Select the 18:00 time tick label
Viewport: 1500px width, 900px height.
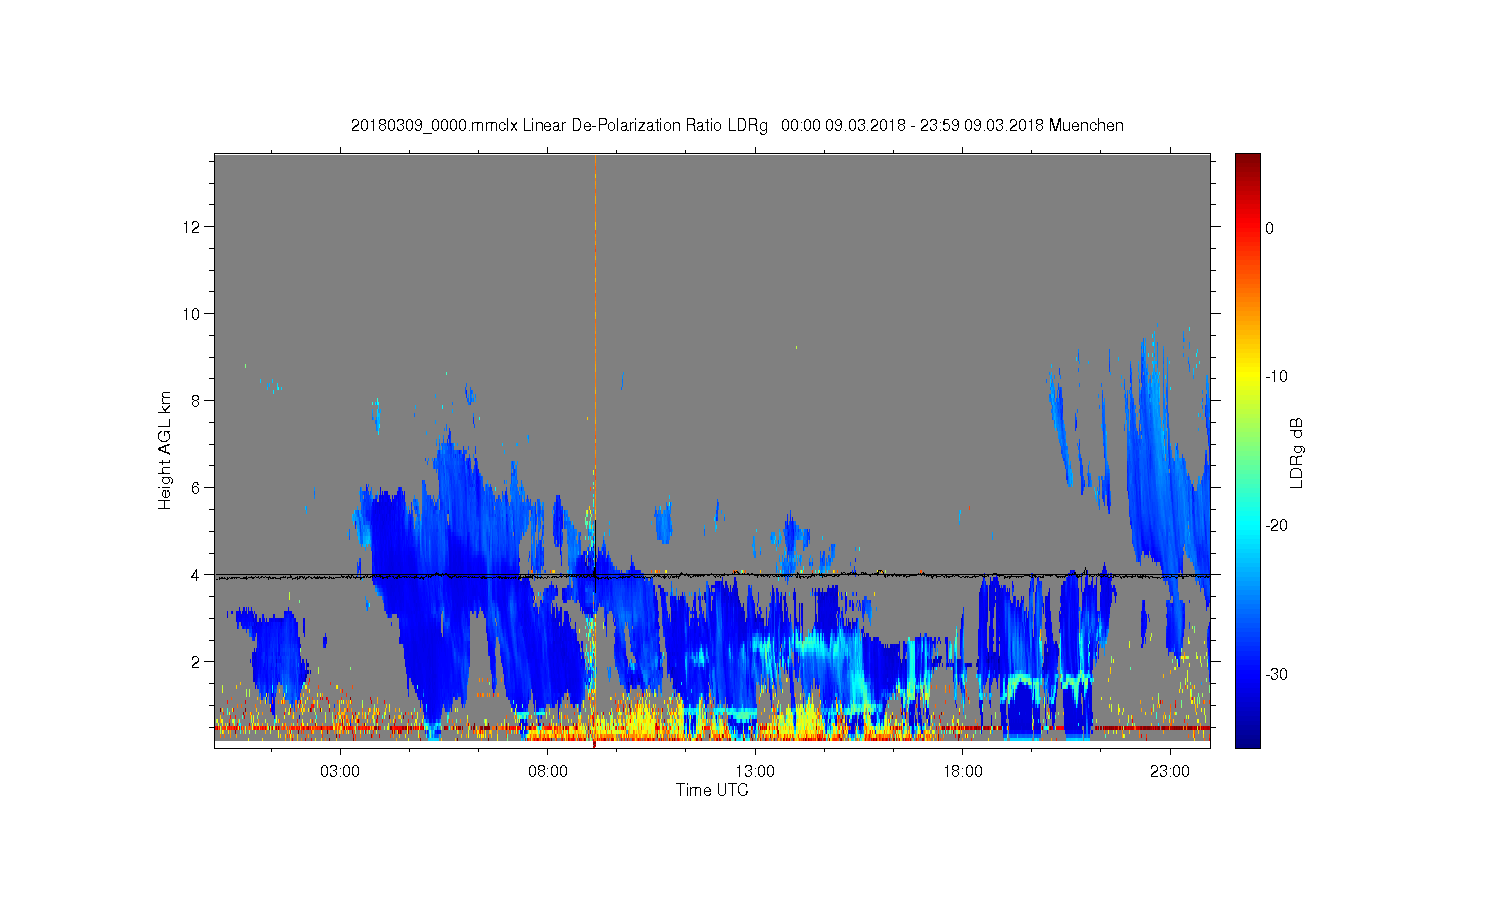pos(962,771)
